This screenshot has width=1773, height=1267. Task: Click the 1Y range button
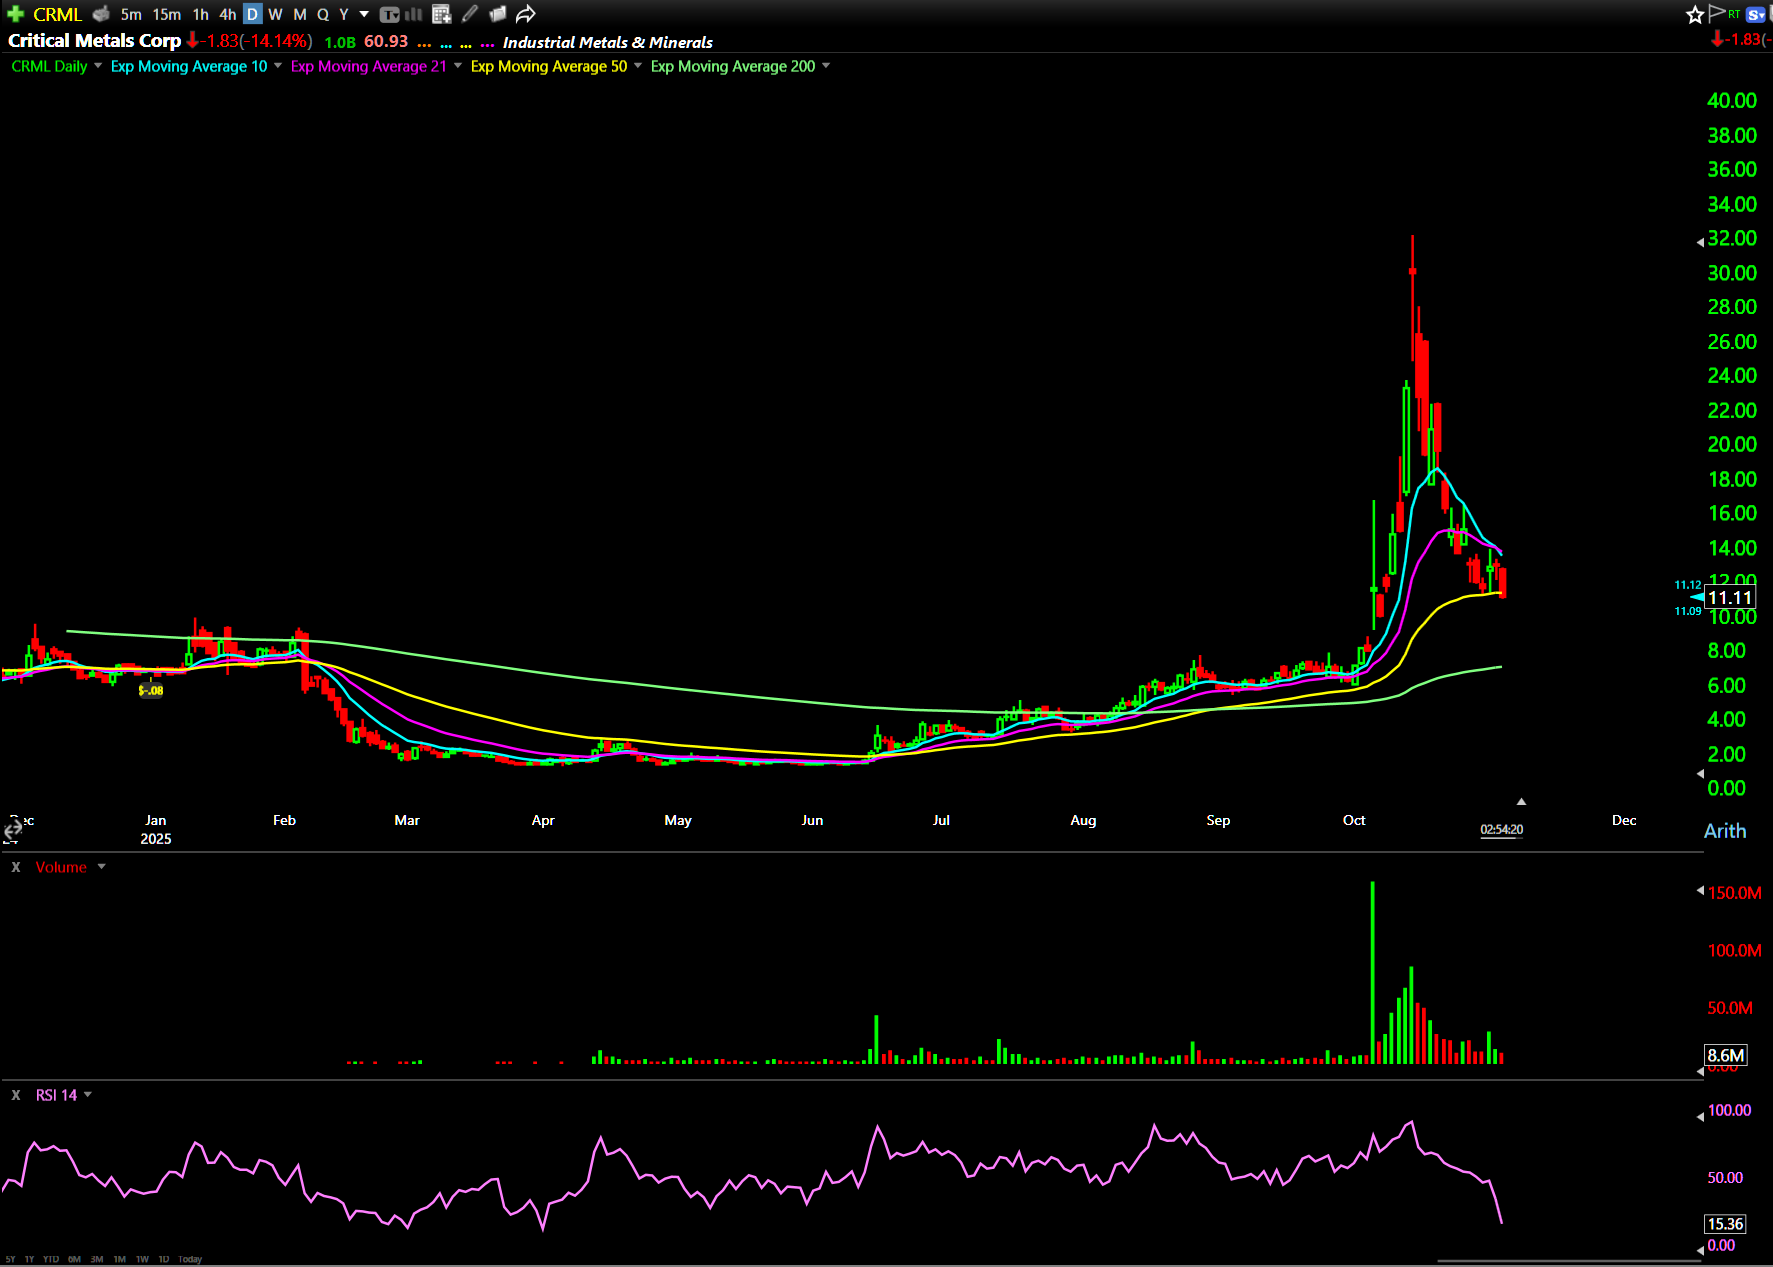point(29,1259)
